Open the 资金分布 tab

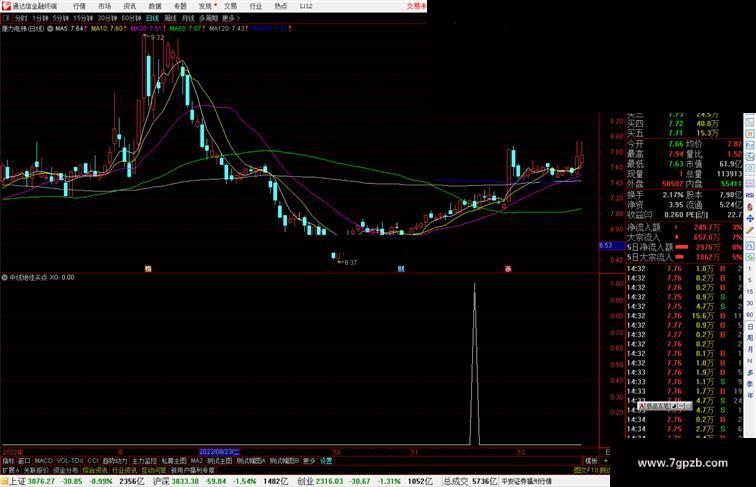pyautogui.click(x=66, y=470)
